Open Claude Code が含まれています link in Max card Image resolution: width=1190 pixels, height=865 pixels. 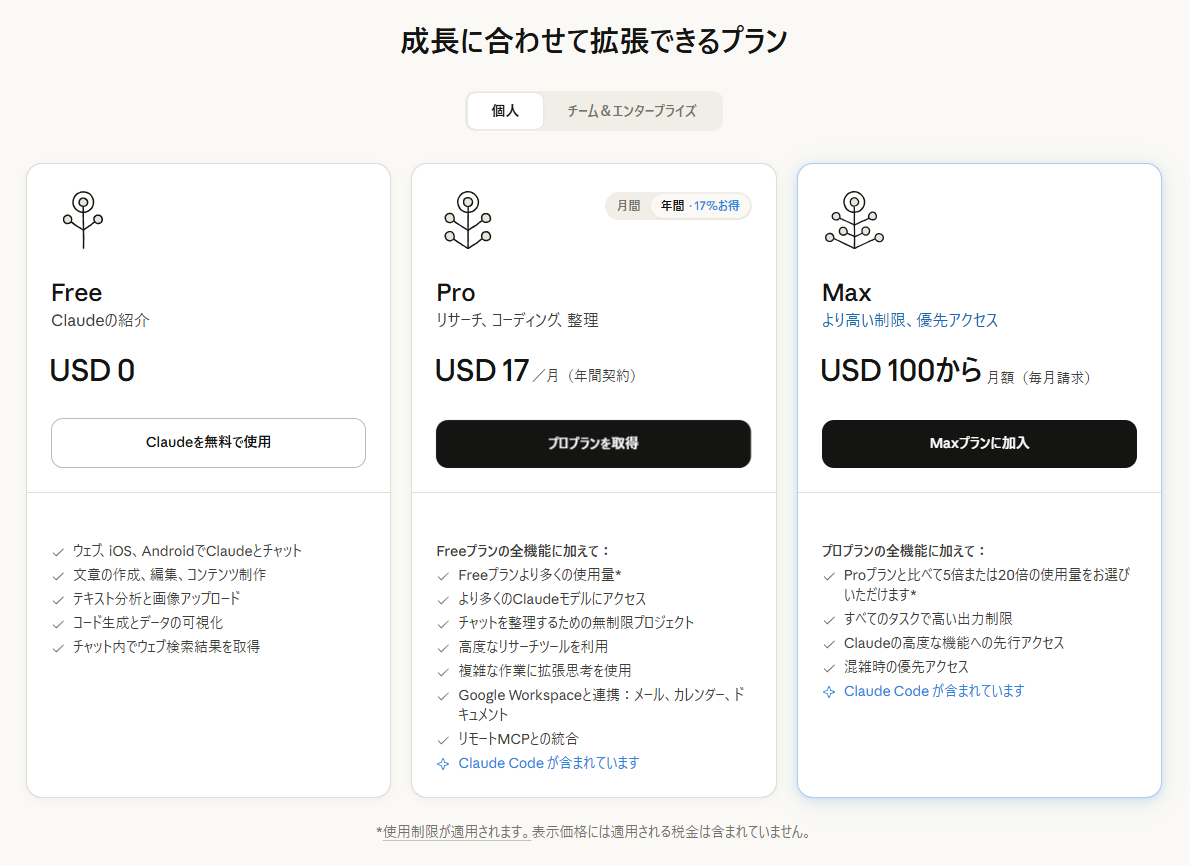click(933, 691)
